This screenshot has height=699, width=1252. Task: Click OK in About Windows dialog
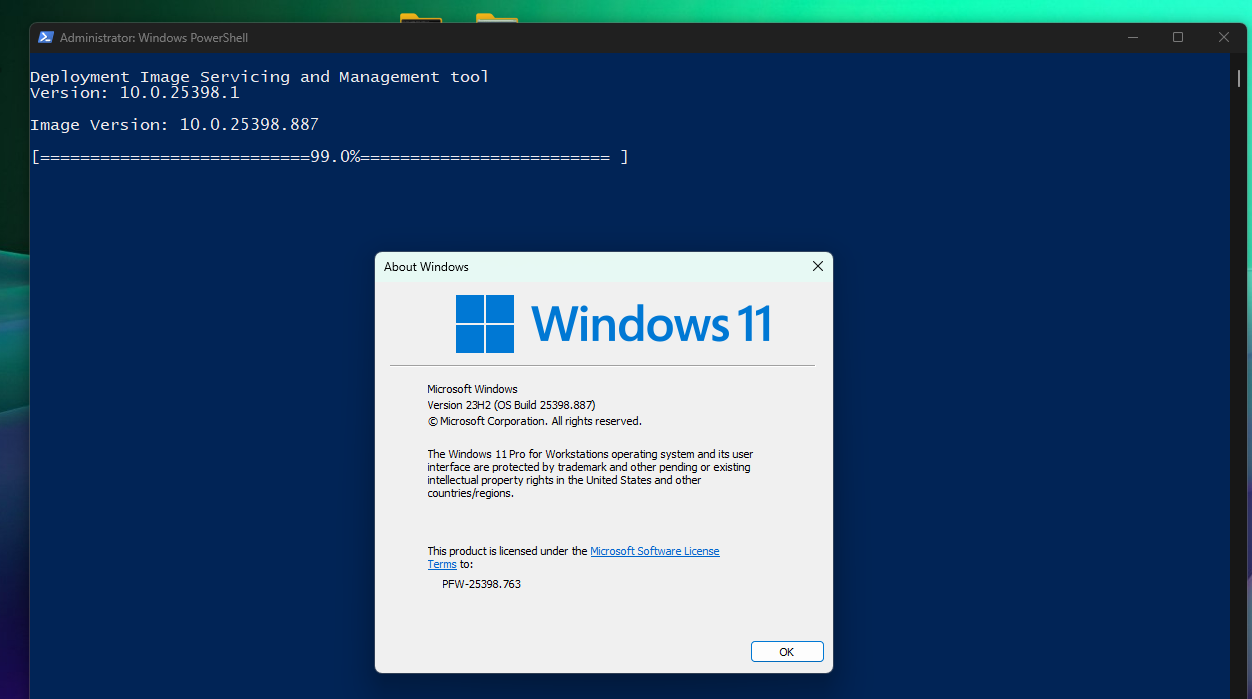pos(787,652)
